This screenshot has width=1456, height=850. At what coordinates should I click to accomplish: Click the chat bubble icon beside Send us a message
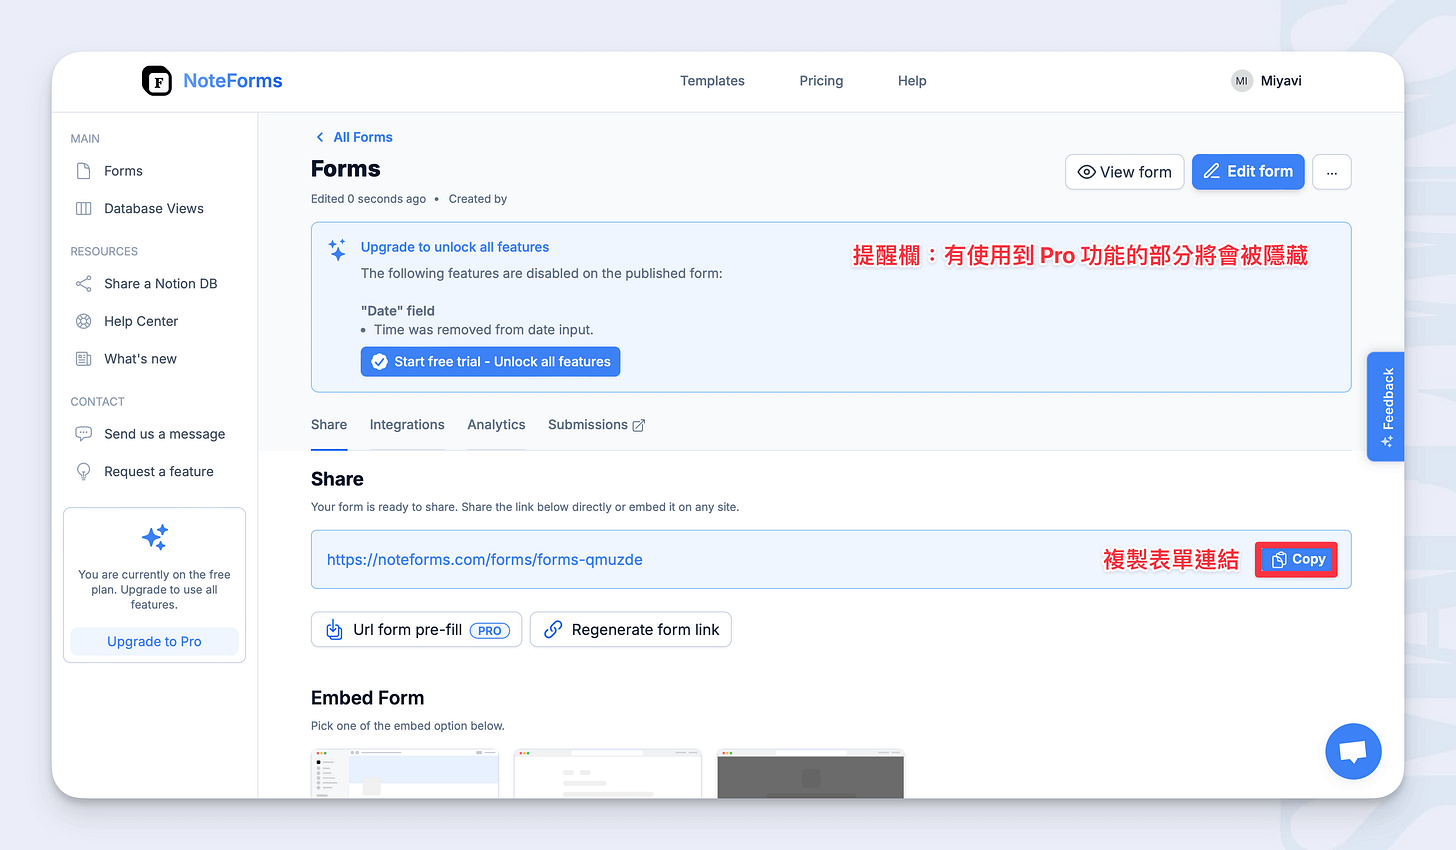click(84, 433)
